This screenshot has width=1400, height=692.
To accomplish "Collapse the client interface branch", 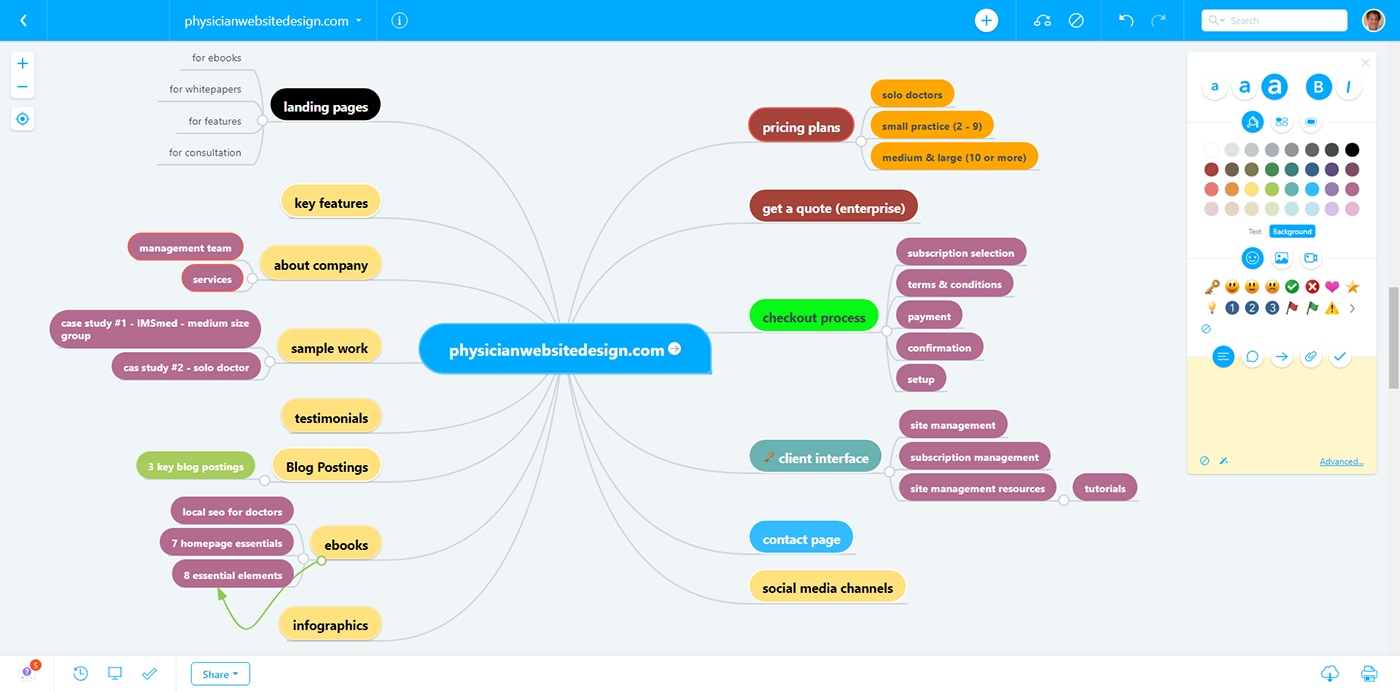I will coord(889,472).
